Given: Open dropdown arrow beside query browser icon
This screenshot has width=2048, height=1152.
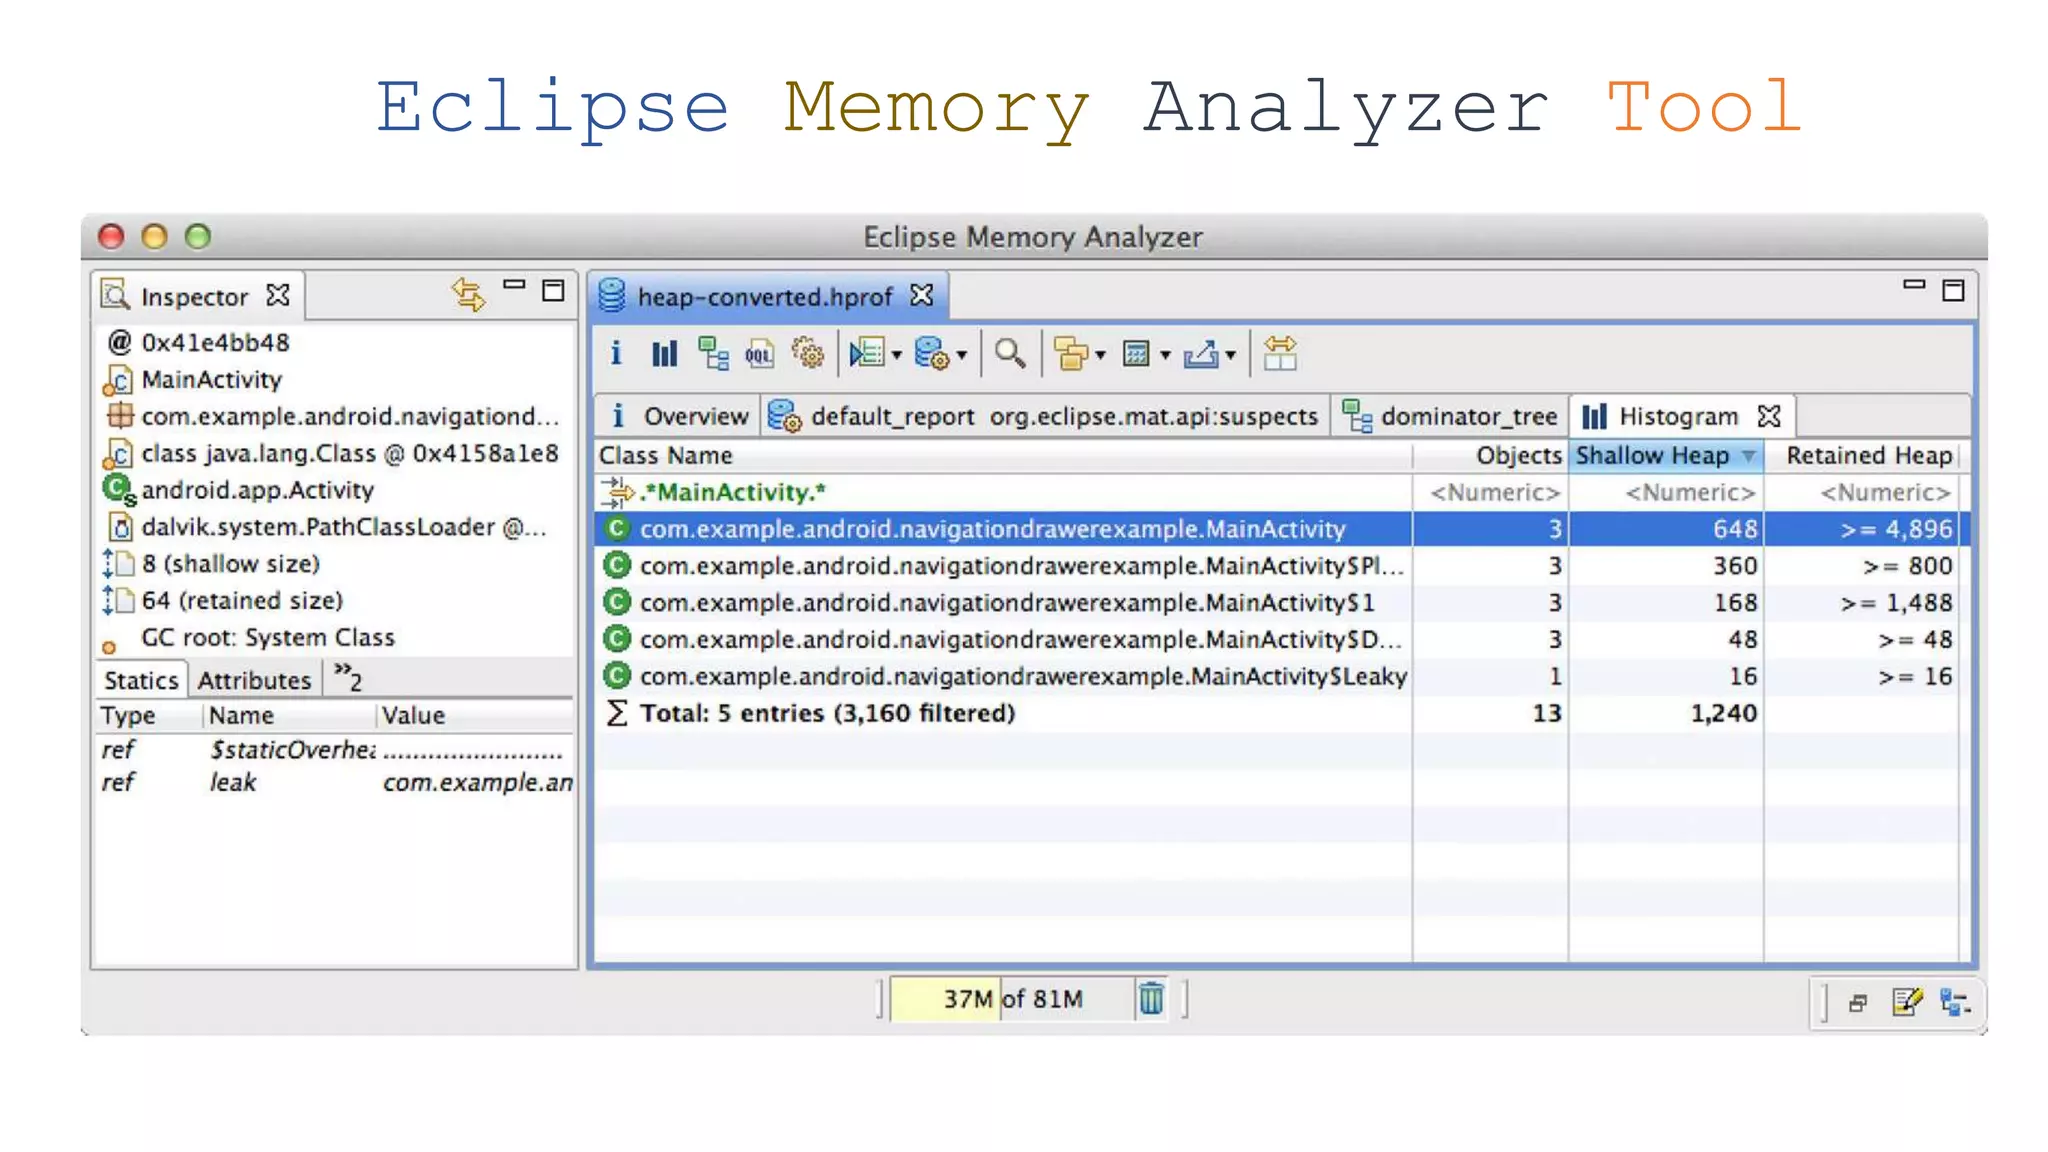Looking at the screenshot, I should click(x=961, y=355).
